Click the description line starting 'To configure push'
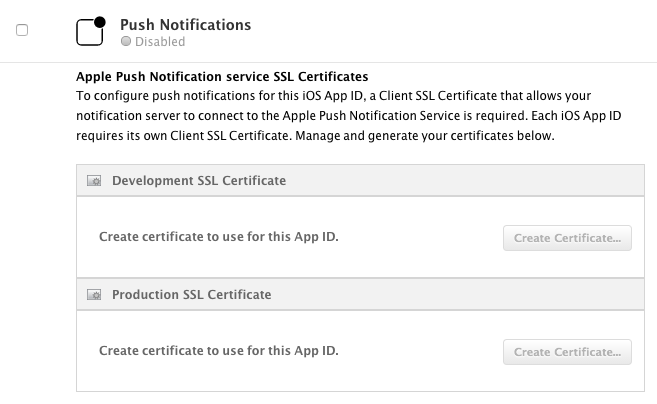Viewport: 657px width, 404px height. 334,96
